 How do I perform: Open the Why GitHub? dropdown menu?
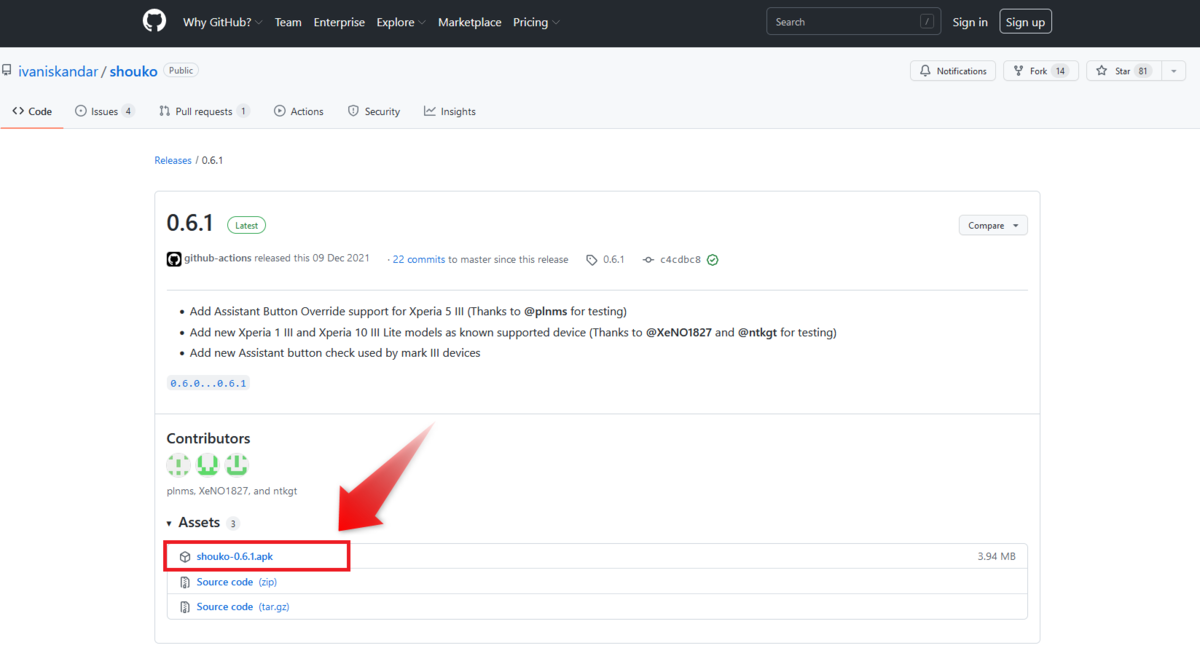tap(223, 22)
